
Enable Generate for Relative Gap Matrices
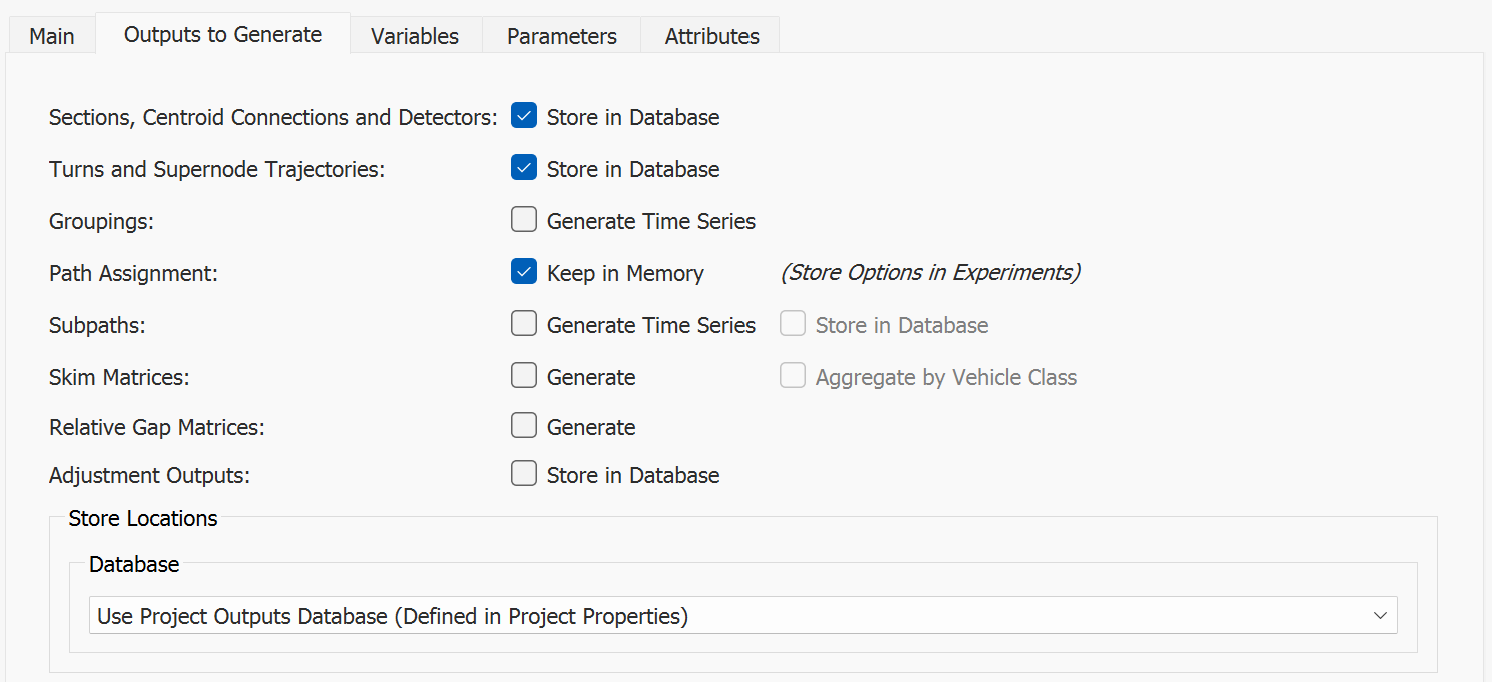[524, 426]
